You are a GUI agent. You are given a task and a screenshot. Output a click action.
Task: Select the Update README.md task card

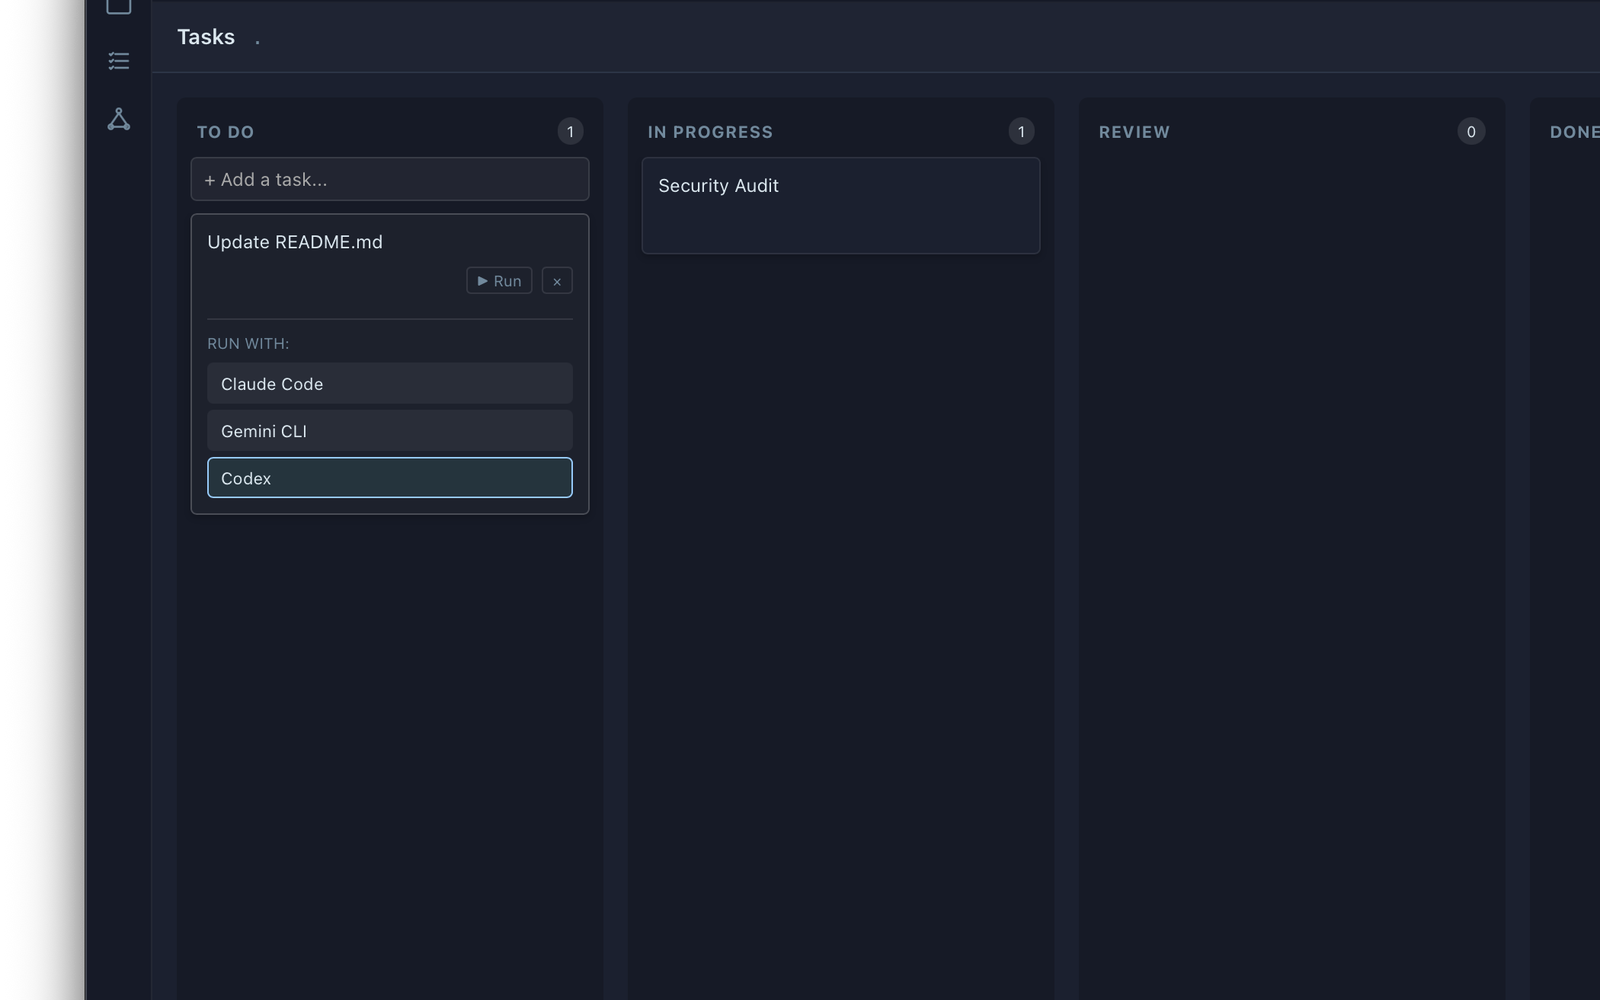point(295,241)
